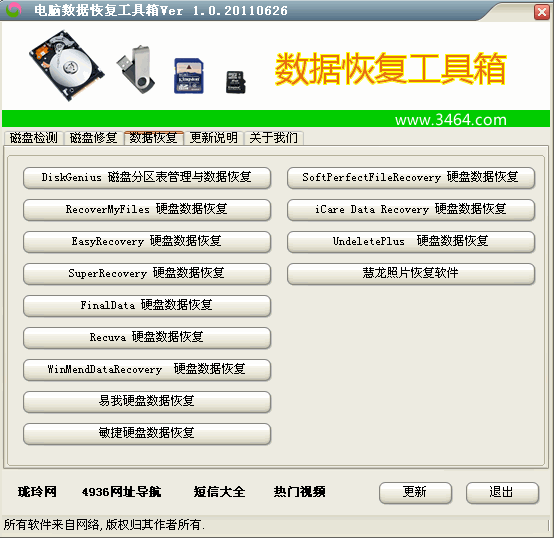Open the 短信大全 link

coord(219,492)
